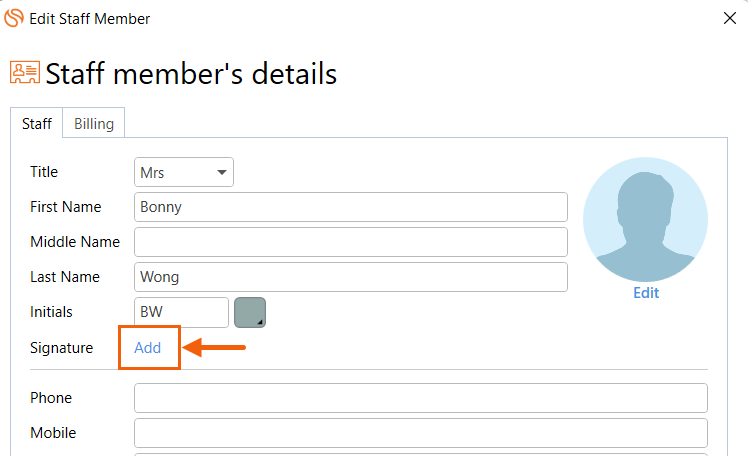Viewport: 748px width, 456px height.
Task: Select the Staff tab
Action: pos(37,124)
